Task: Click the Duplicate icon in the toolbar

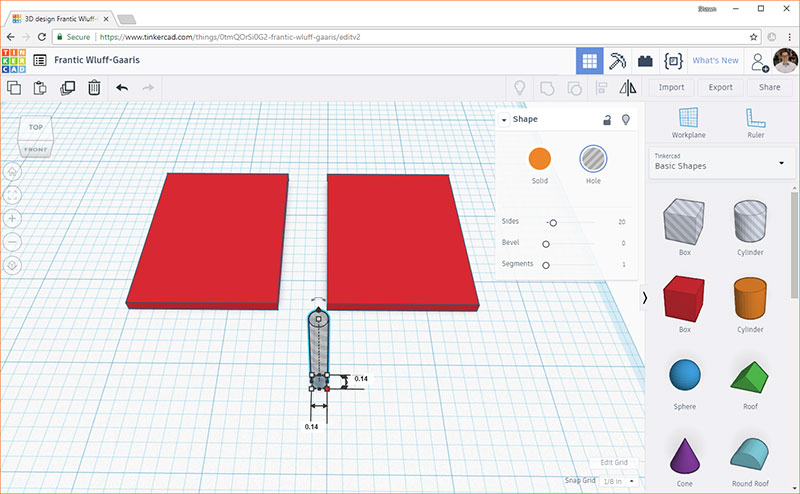Action: click(x=67, y=88)
